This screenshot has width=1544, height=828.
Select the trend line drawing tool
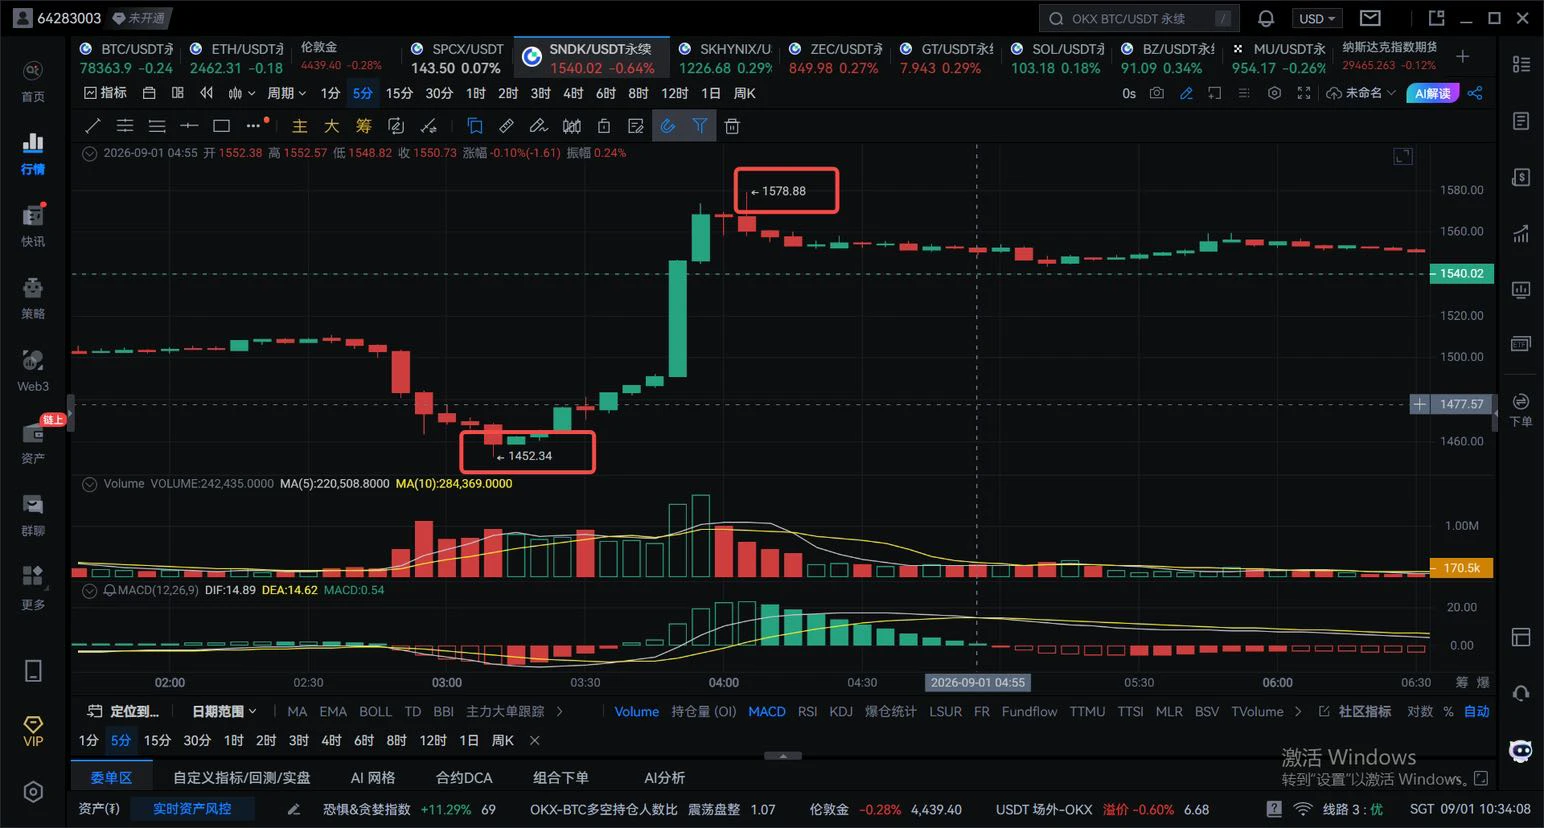93,126
